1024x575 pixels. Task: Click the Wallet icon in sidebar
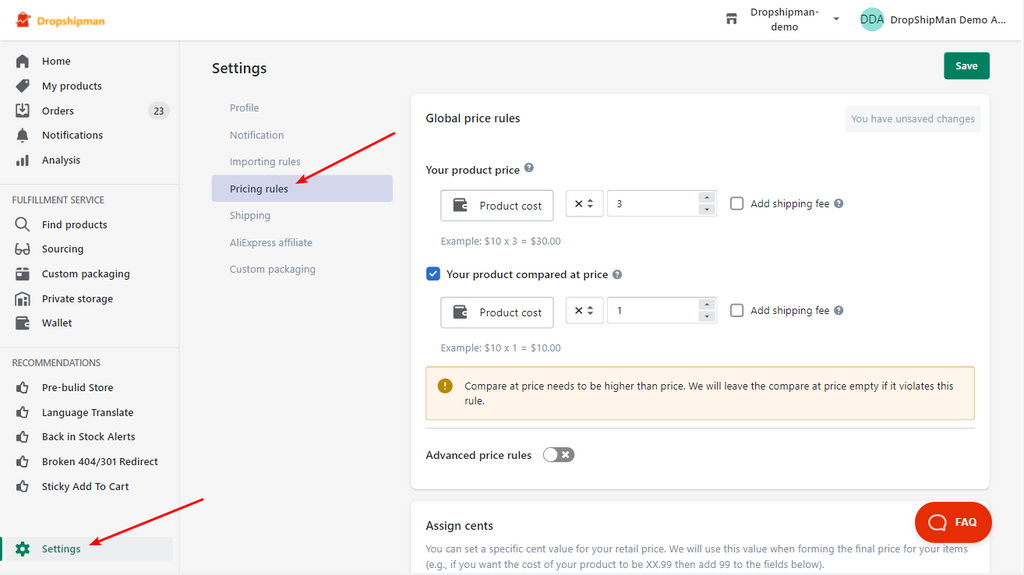[22, 323]
